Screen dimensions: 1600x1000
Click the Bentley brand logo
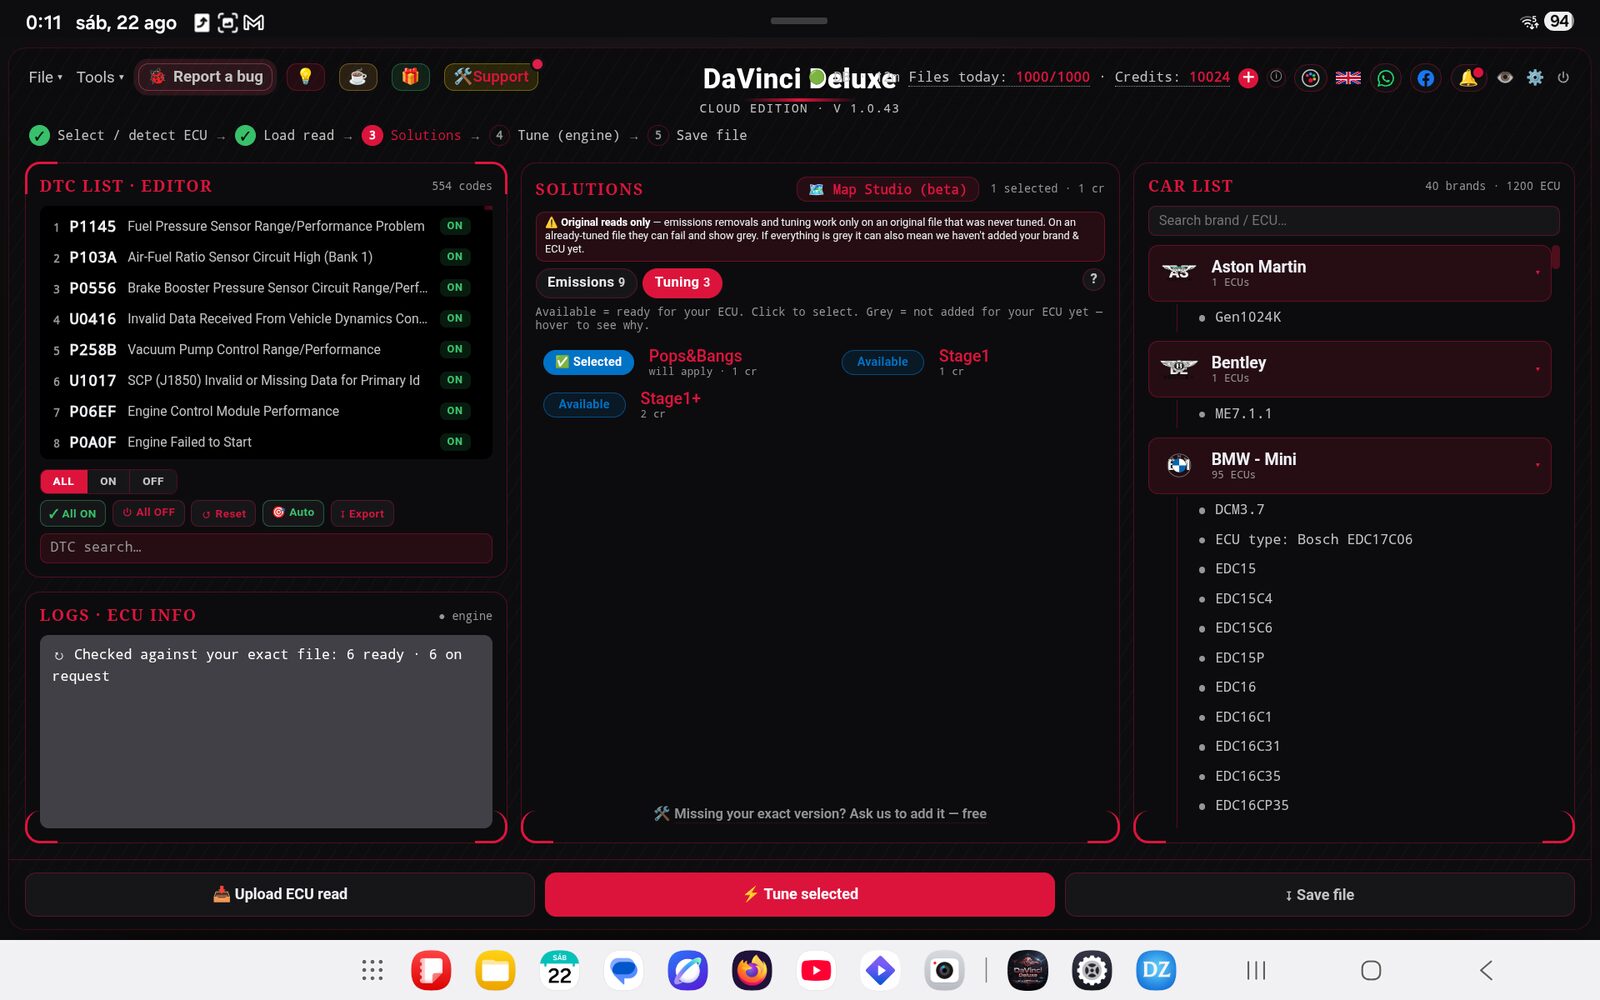pos(1179,367)
